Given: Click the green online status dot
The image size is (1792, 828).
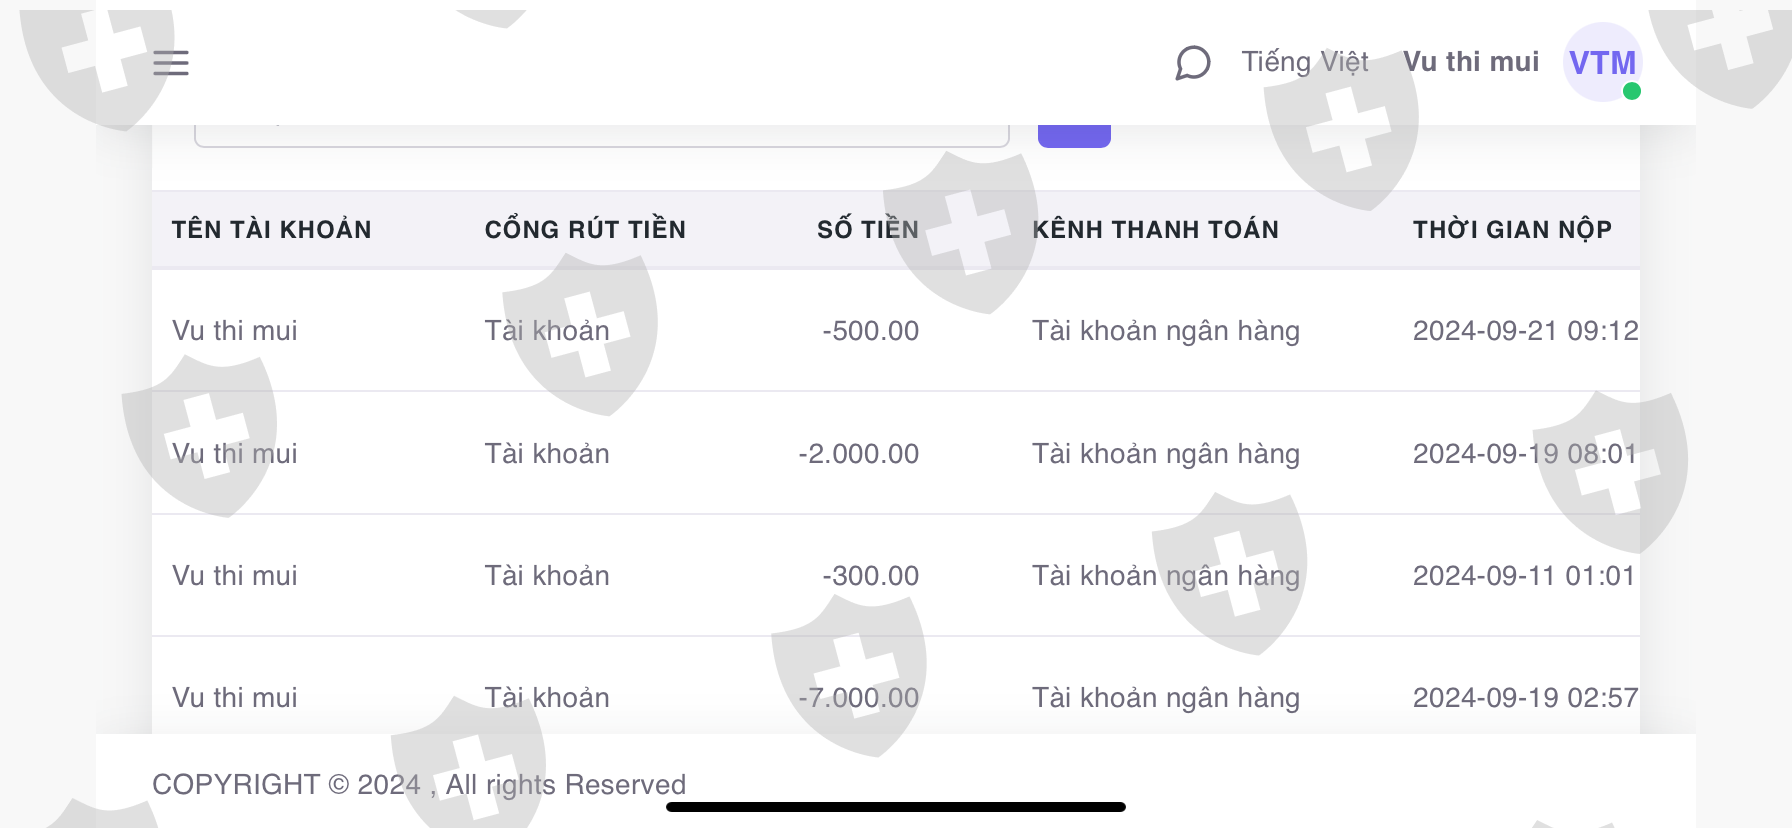Looking at the screenshot, I should [x=1632, y=91].
